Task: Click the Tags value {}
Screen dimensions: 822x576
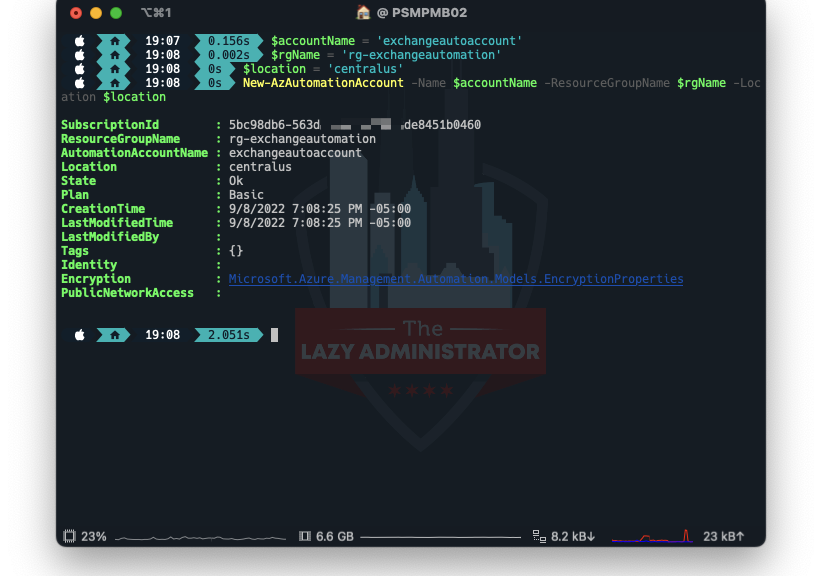Action: click(x=236, y=251)
